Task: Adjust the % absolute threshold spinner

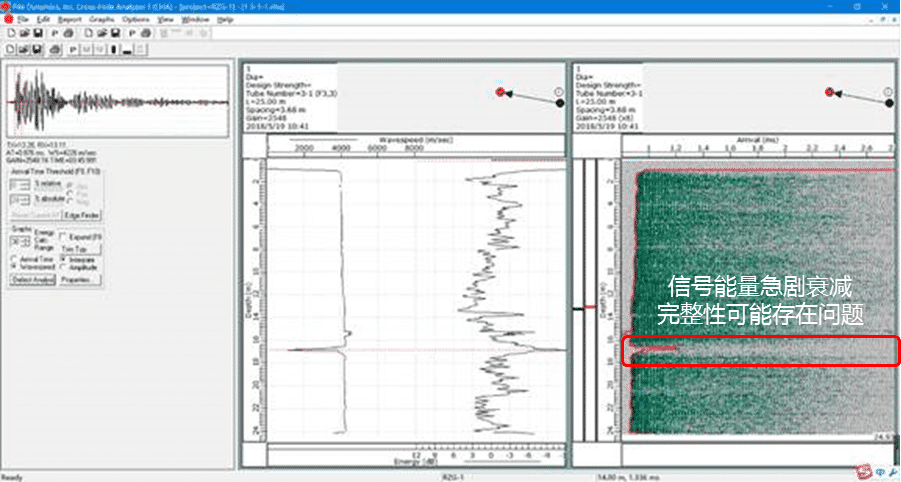Action: pyautogui.click(x=22, y=199)
